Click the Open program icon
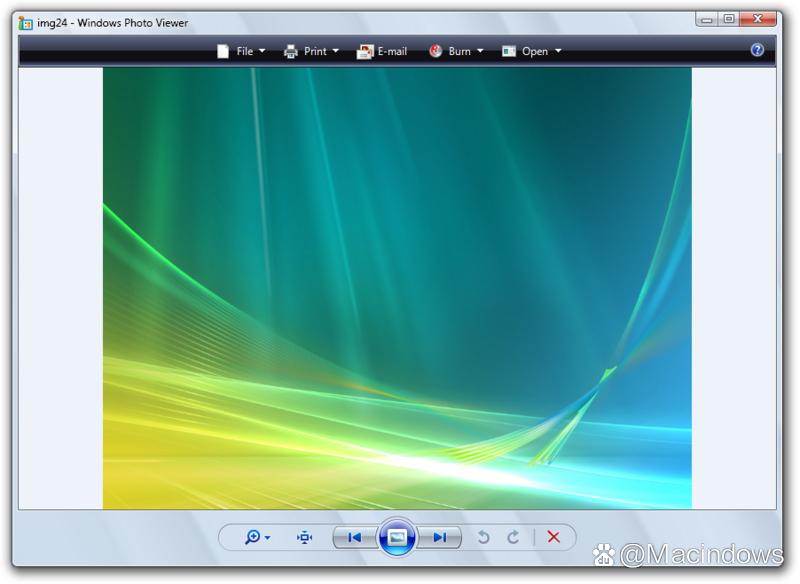 click(509, 51)
